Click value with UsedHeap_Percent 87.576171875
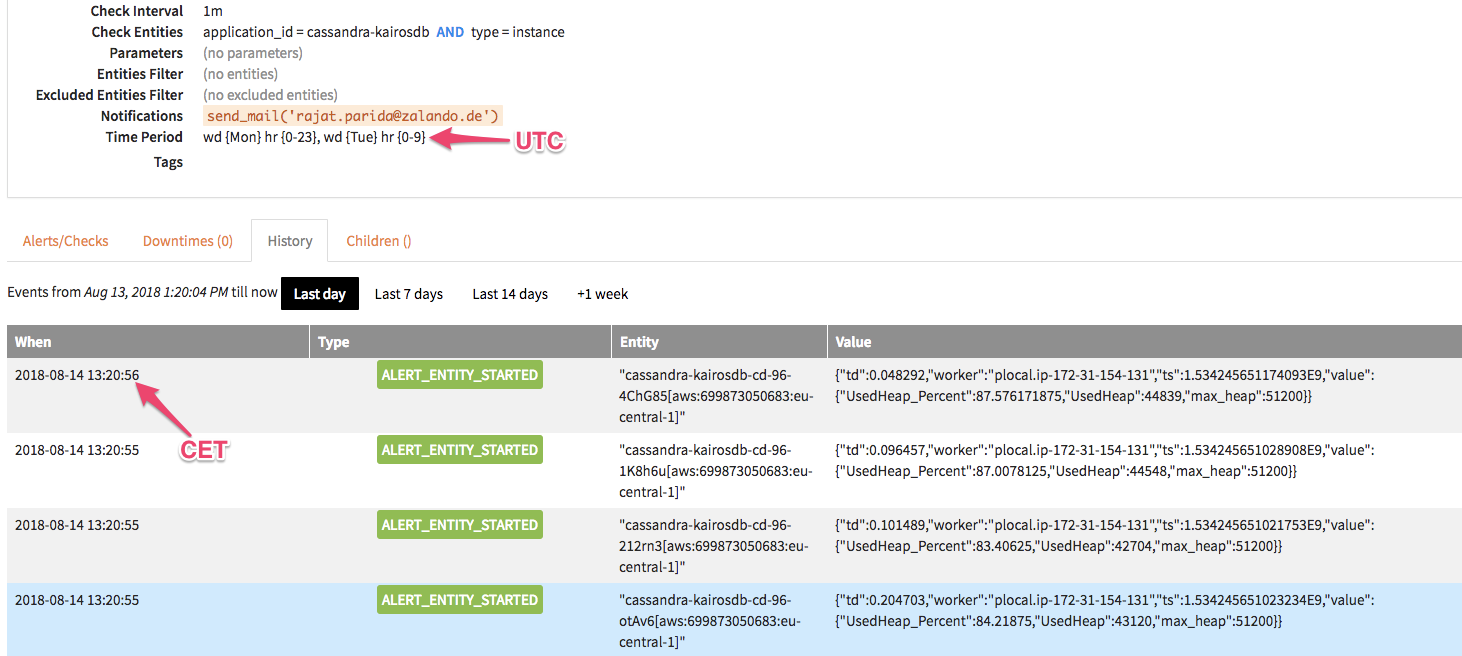1462x656 pixels. point(1104,386)
